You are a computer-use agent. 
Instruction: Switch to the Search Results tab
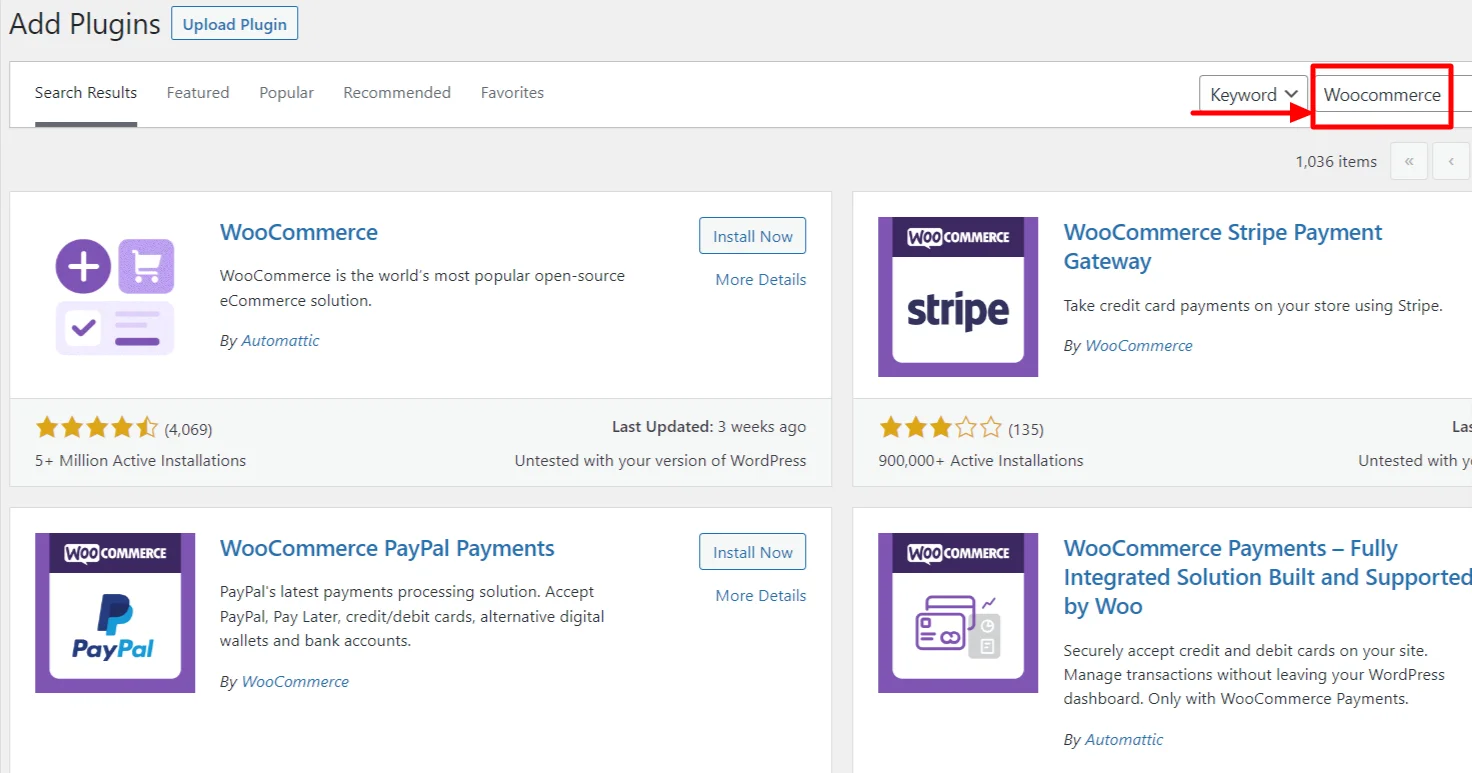86,93
